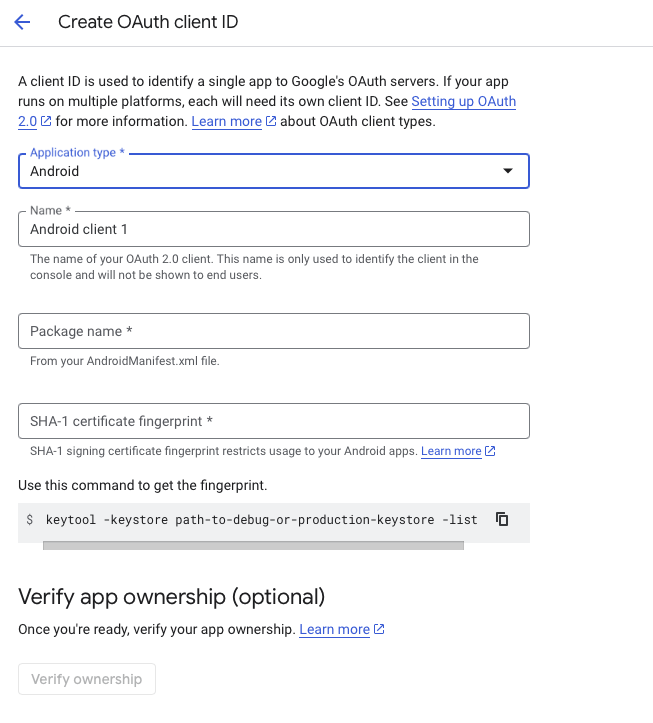Visit 'Learn more' about verifying app ownership
653x723 pixels.
[334, 630]
